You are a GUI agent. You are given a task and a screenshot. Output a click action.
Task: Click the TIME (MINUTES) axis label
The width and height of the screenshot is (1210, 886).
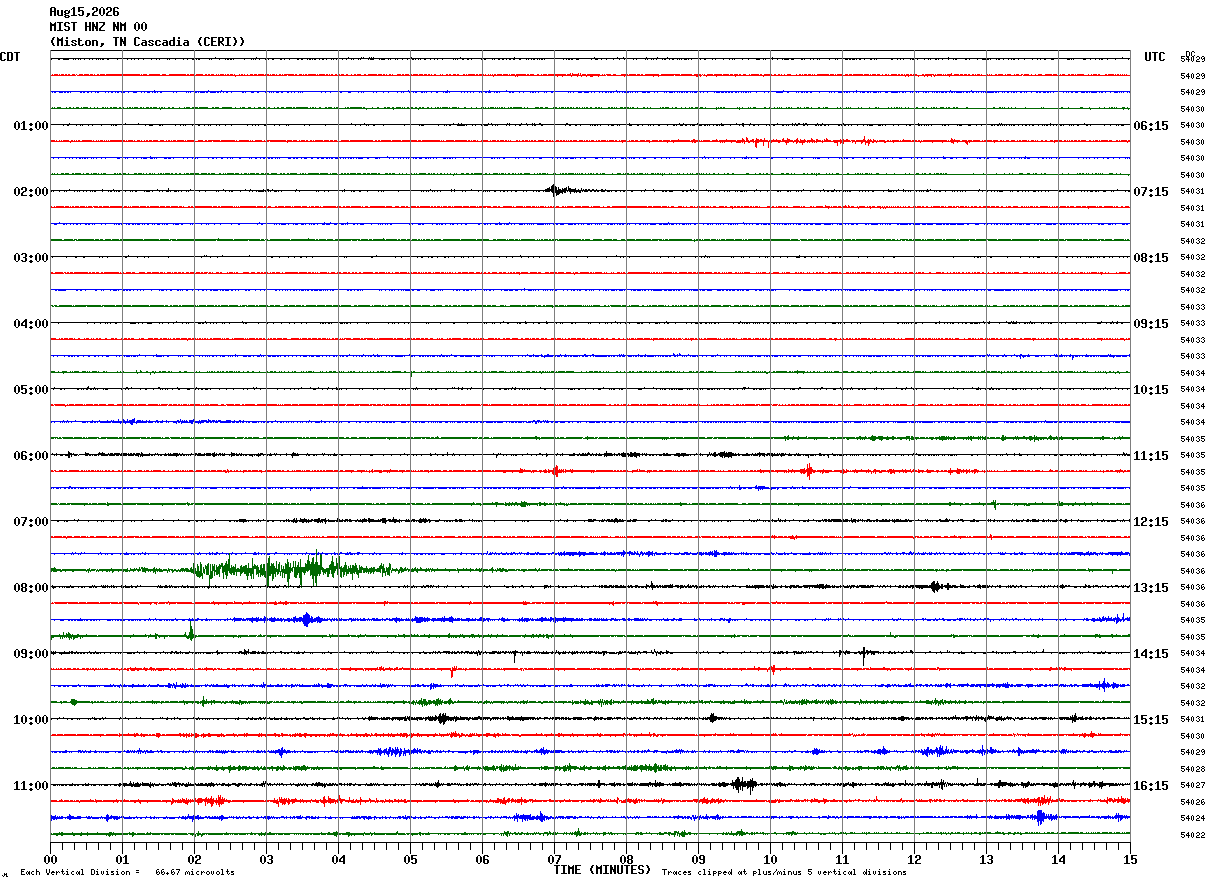[x=602, y=870]
